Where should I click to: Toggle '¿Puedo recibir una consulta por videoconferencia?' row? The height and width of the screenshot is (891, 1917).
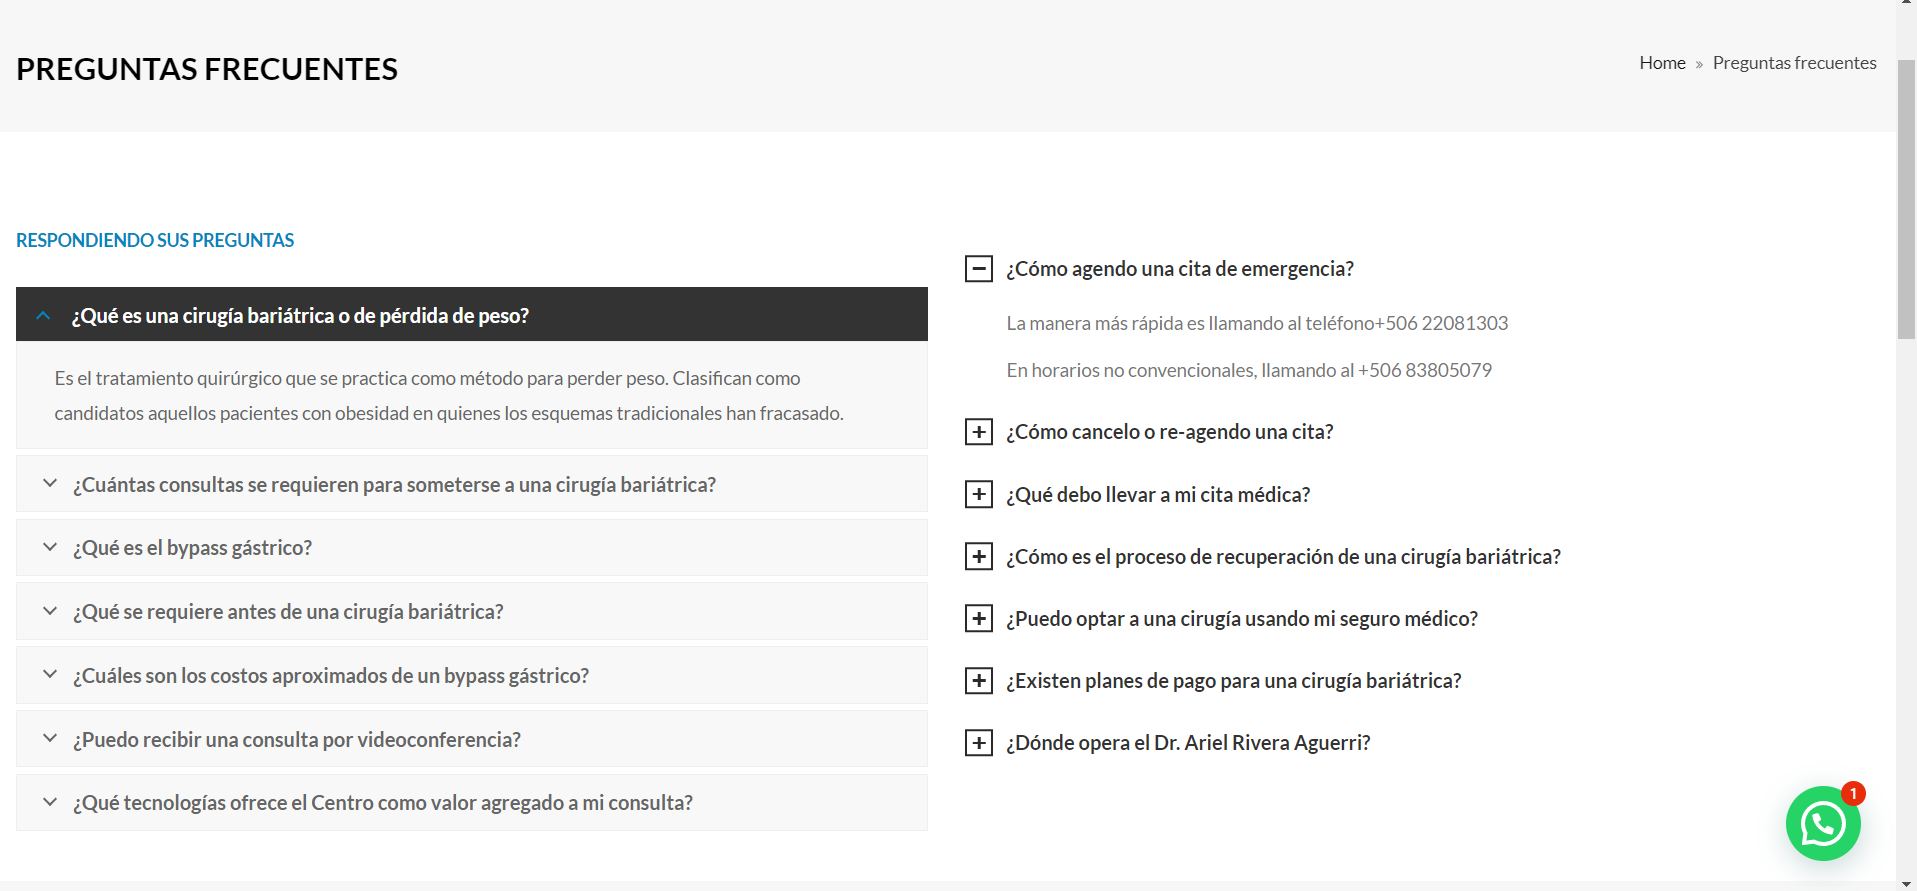(472, 739)
